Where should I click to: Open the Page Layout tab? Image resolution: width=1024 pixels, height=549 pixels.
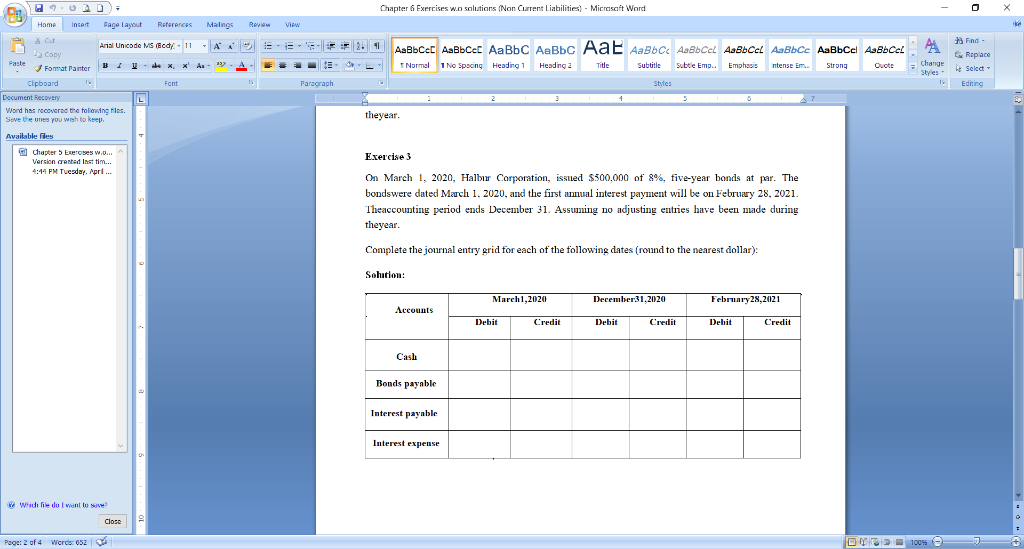123,25
